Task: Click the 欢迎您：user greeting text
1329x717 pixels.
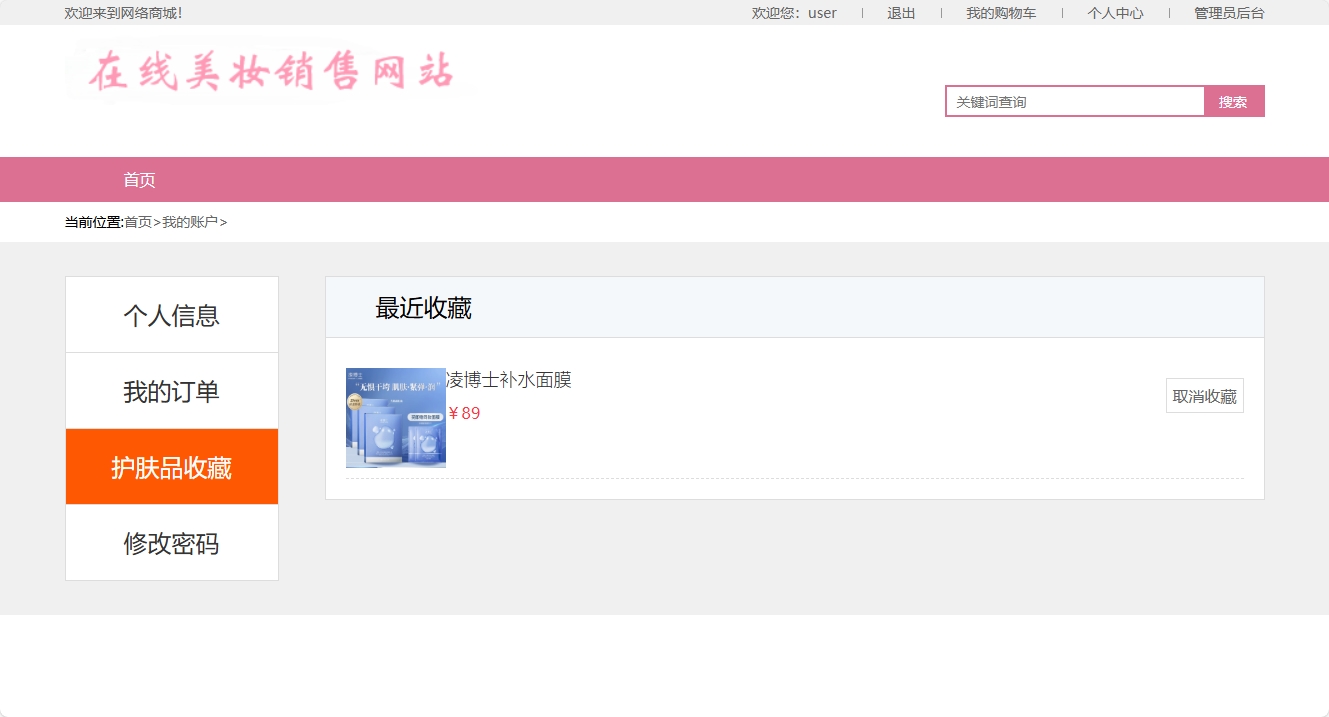Action: [794, 13]
